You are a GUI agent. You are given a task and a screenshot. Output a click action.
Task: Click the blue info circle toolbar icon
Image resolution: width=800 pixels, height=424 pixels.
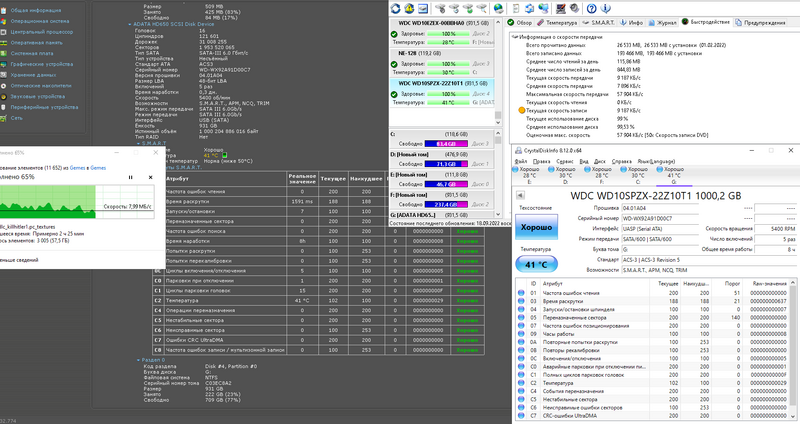coord(606,9)
